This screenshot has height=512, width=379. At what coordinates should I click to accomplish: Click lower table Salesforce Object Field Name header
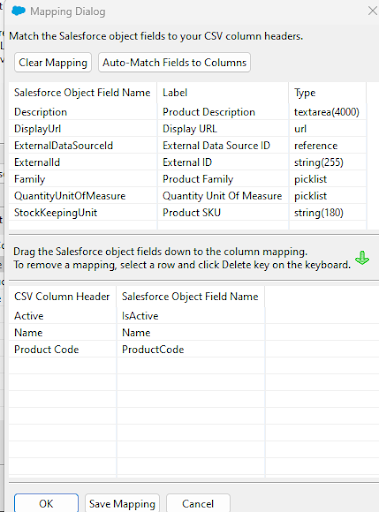190,296
